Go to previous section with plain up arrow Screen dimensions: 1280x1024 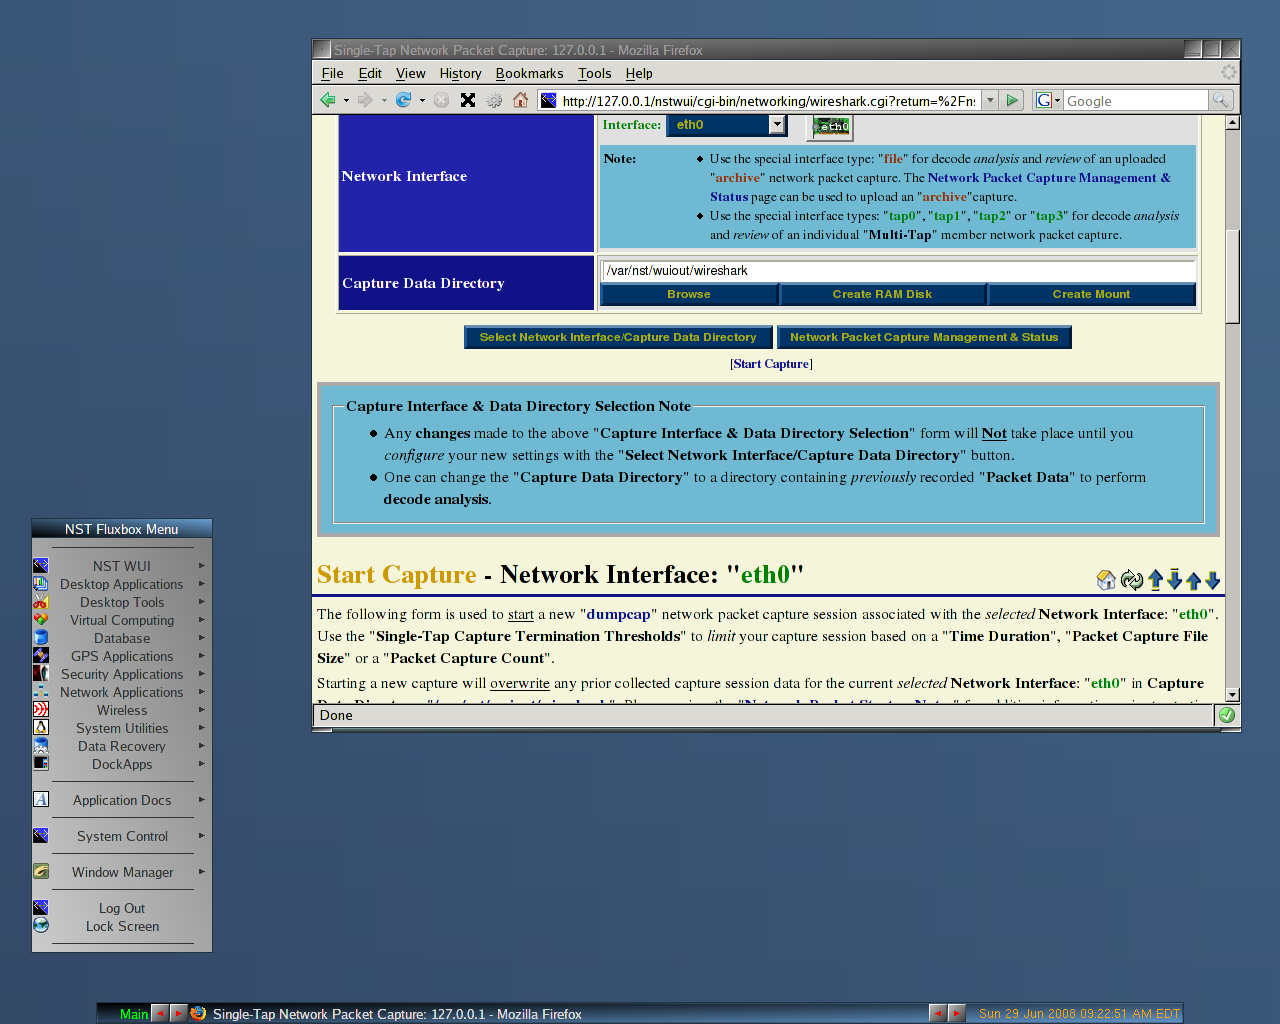pos(1193,581)
